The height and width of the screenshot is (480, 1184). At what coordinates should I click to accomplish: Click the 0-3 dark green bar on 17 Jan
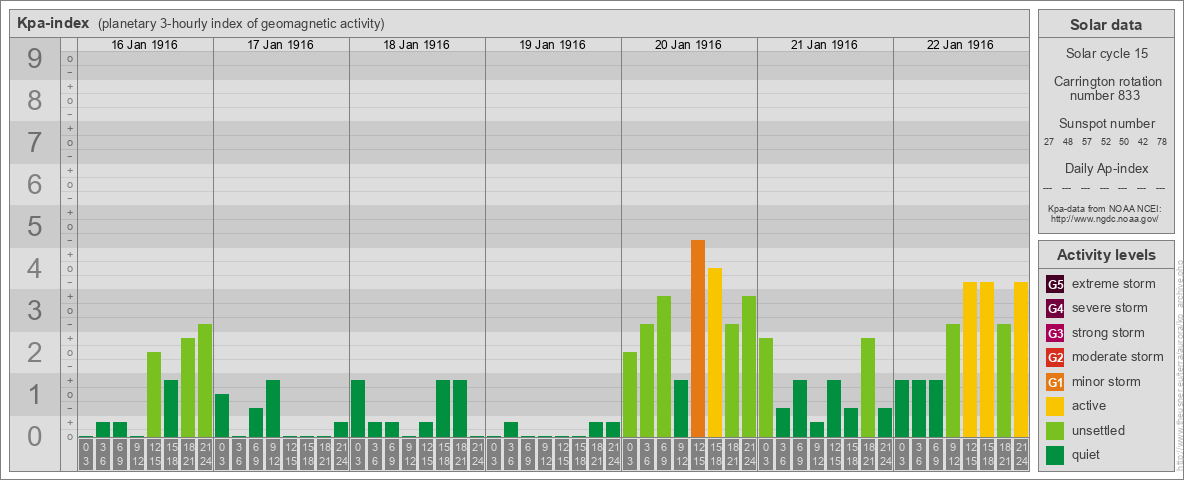tap(222, 415)
